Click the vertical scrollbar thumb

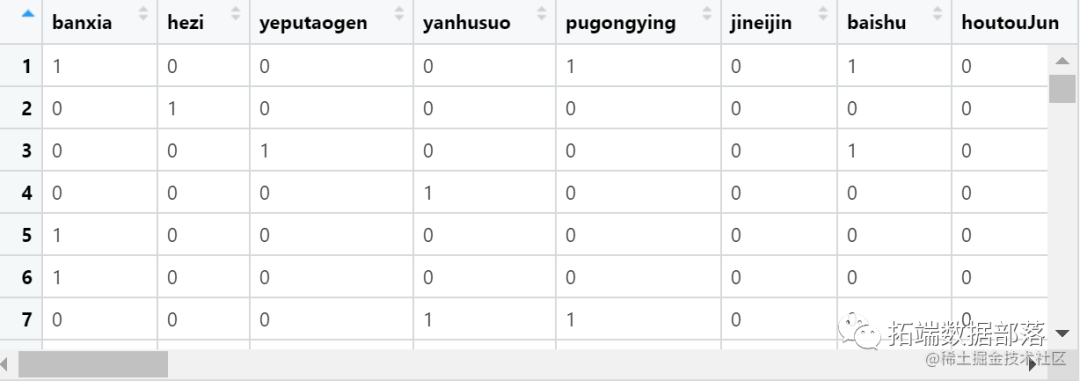[x=1062, y=88]
